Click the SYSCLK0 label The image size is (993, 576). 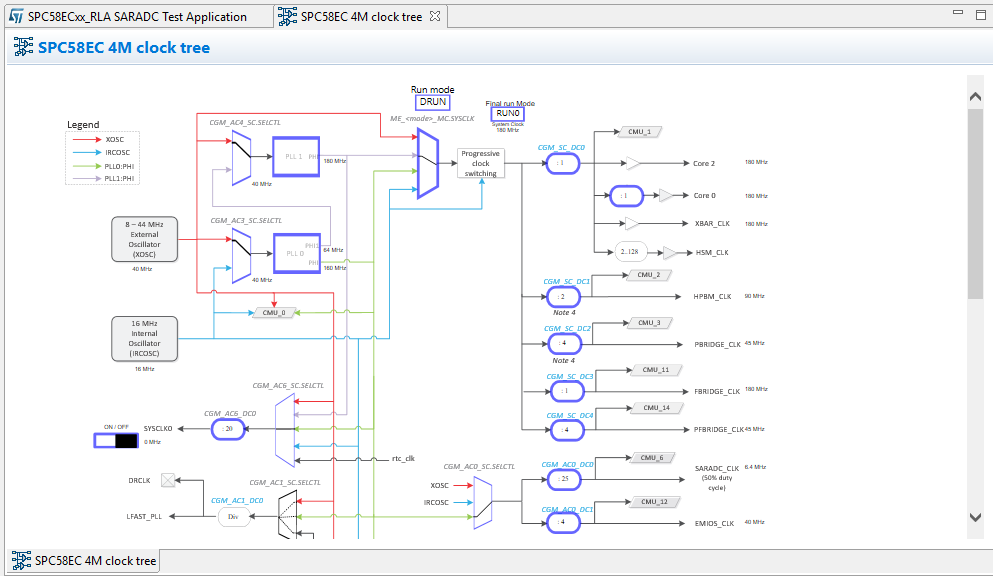[158, 429]
